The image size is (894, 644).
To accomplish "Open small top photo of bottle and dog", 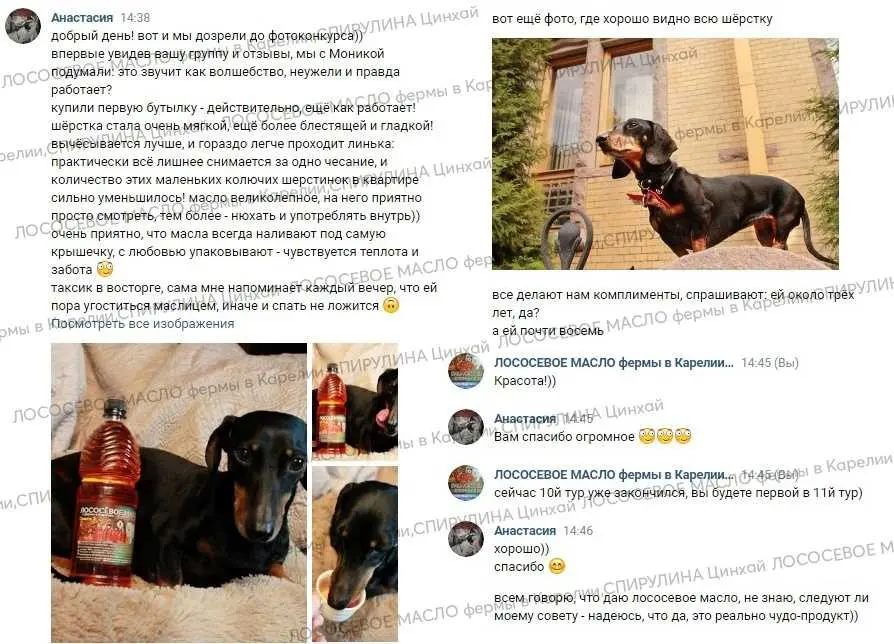I will 355,402.
